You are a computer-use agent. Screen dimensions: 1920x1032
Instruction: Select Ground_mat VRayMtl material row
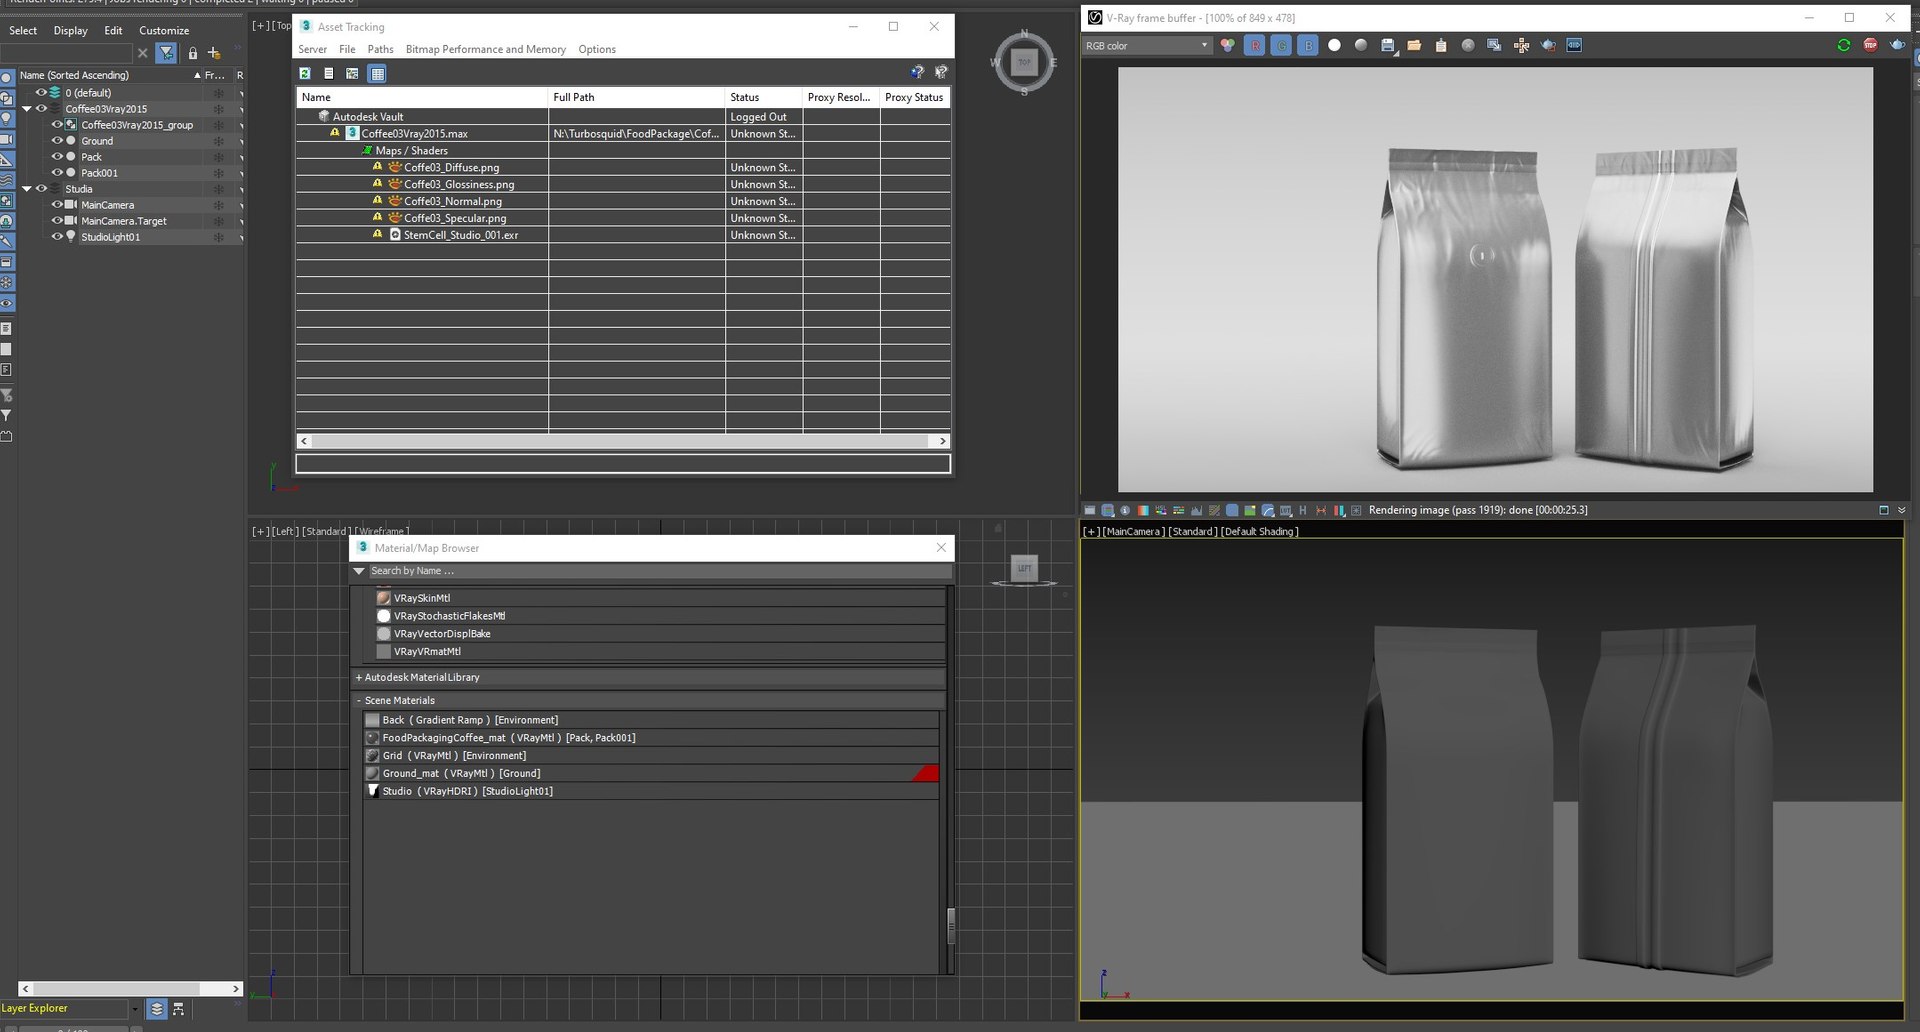pos(650,773)
